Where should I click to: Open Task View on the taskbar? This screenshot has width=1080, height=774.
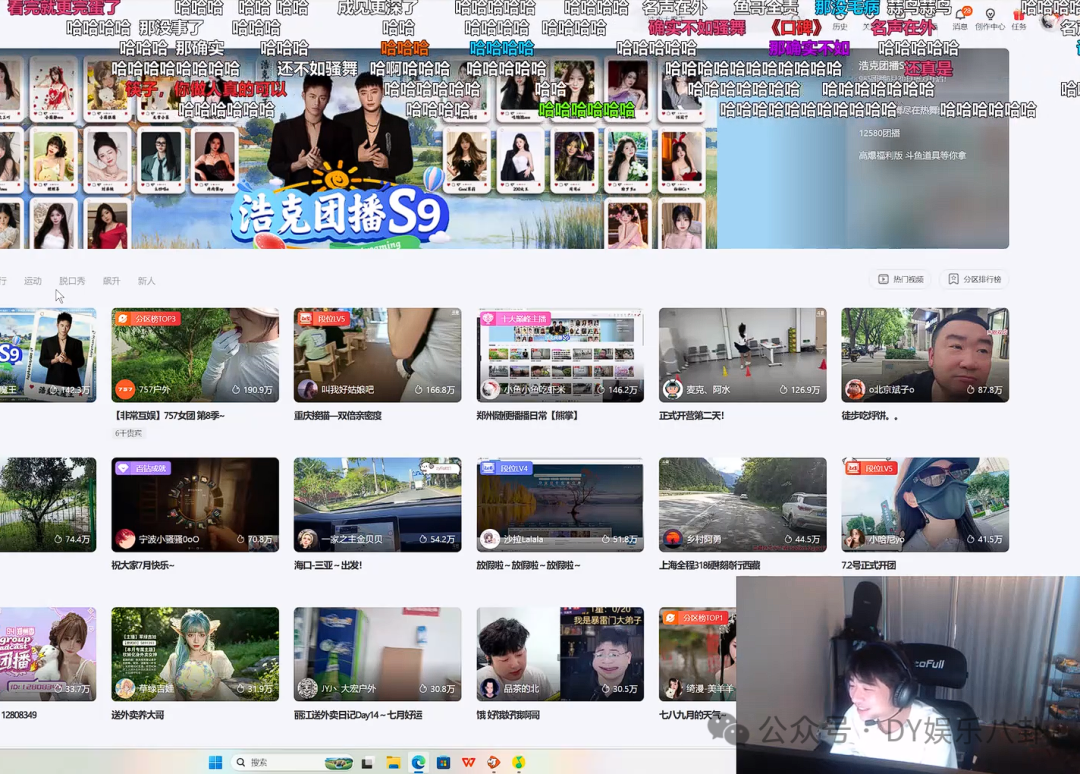[x=367, y=762]
